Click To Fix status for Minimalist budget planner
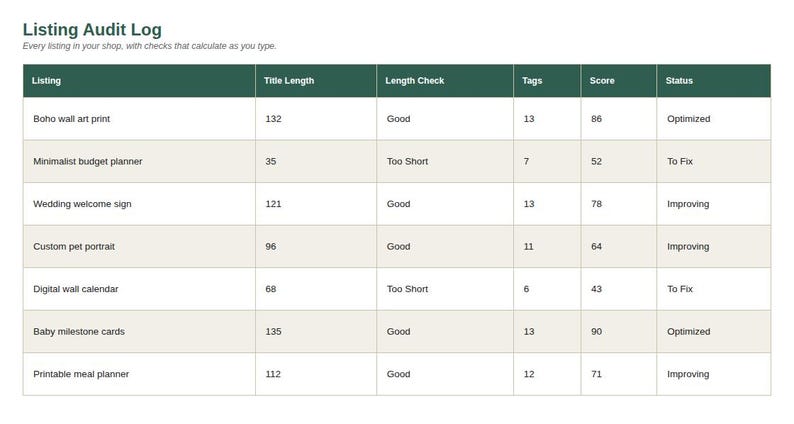Screen dimensions: 794x424 tap(680, 162)
